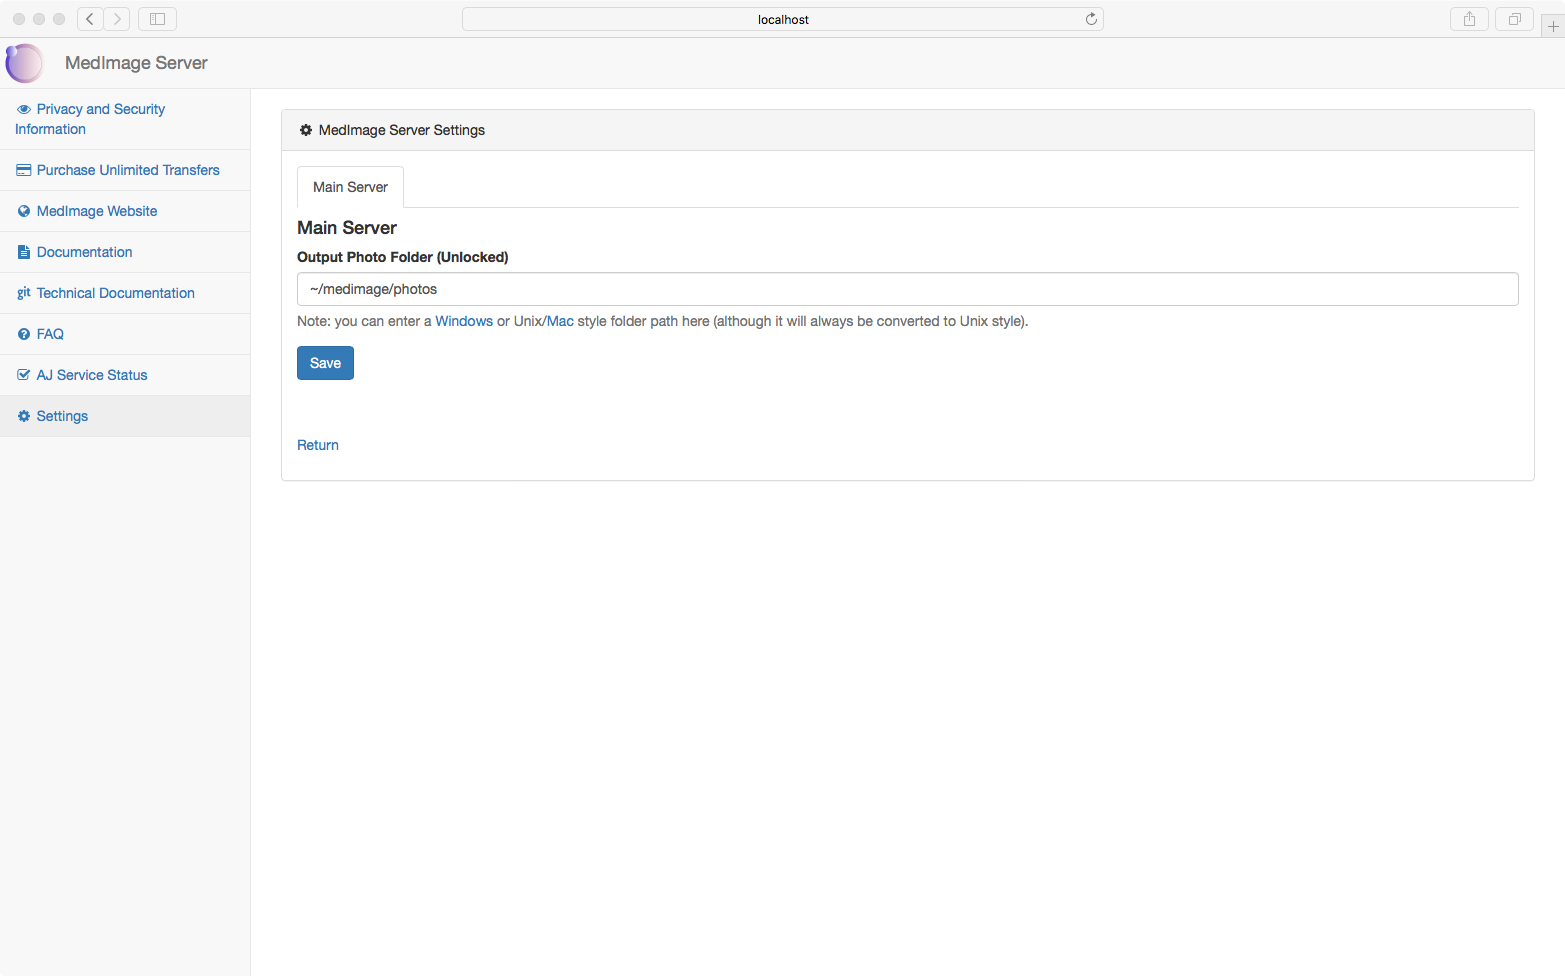Click the gear icon in MedImage Server Settings header
Image resolution: width=1565 pixels, height=976 pixels.
(x=306, y=130)
